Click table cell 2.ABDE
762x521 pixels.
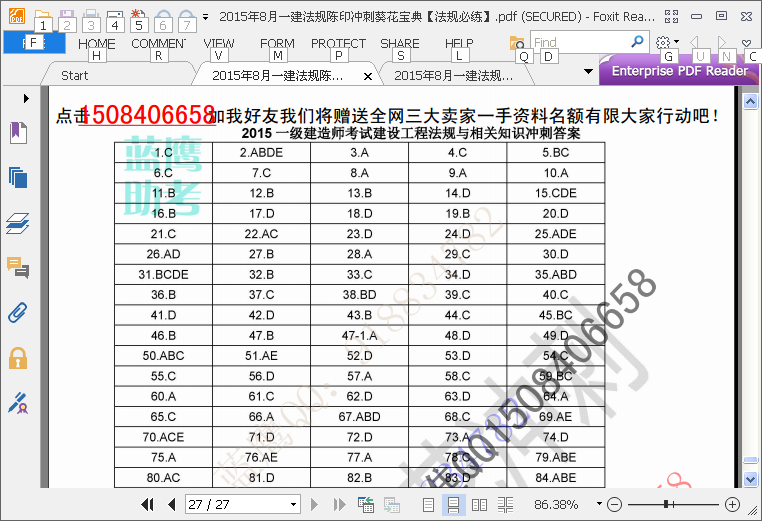tap(261, 153)
